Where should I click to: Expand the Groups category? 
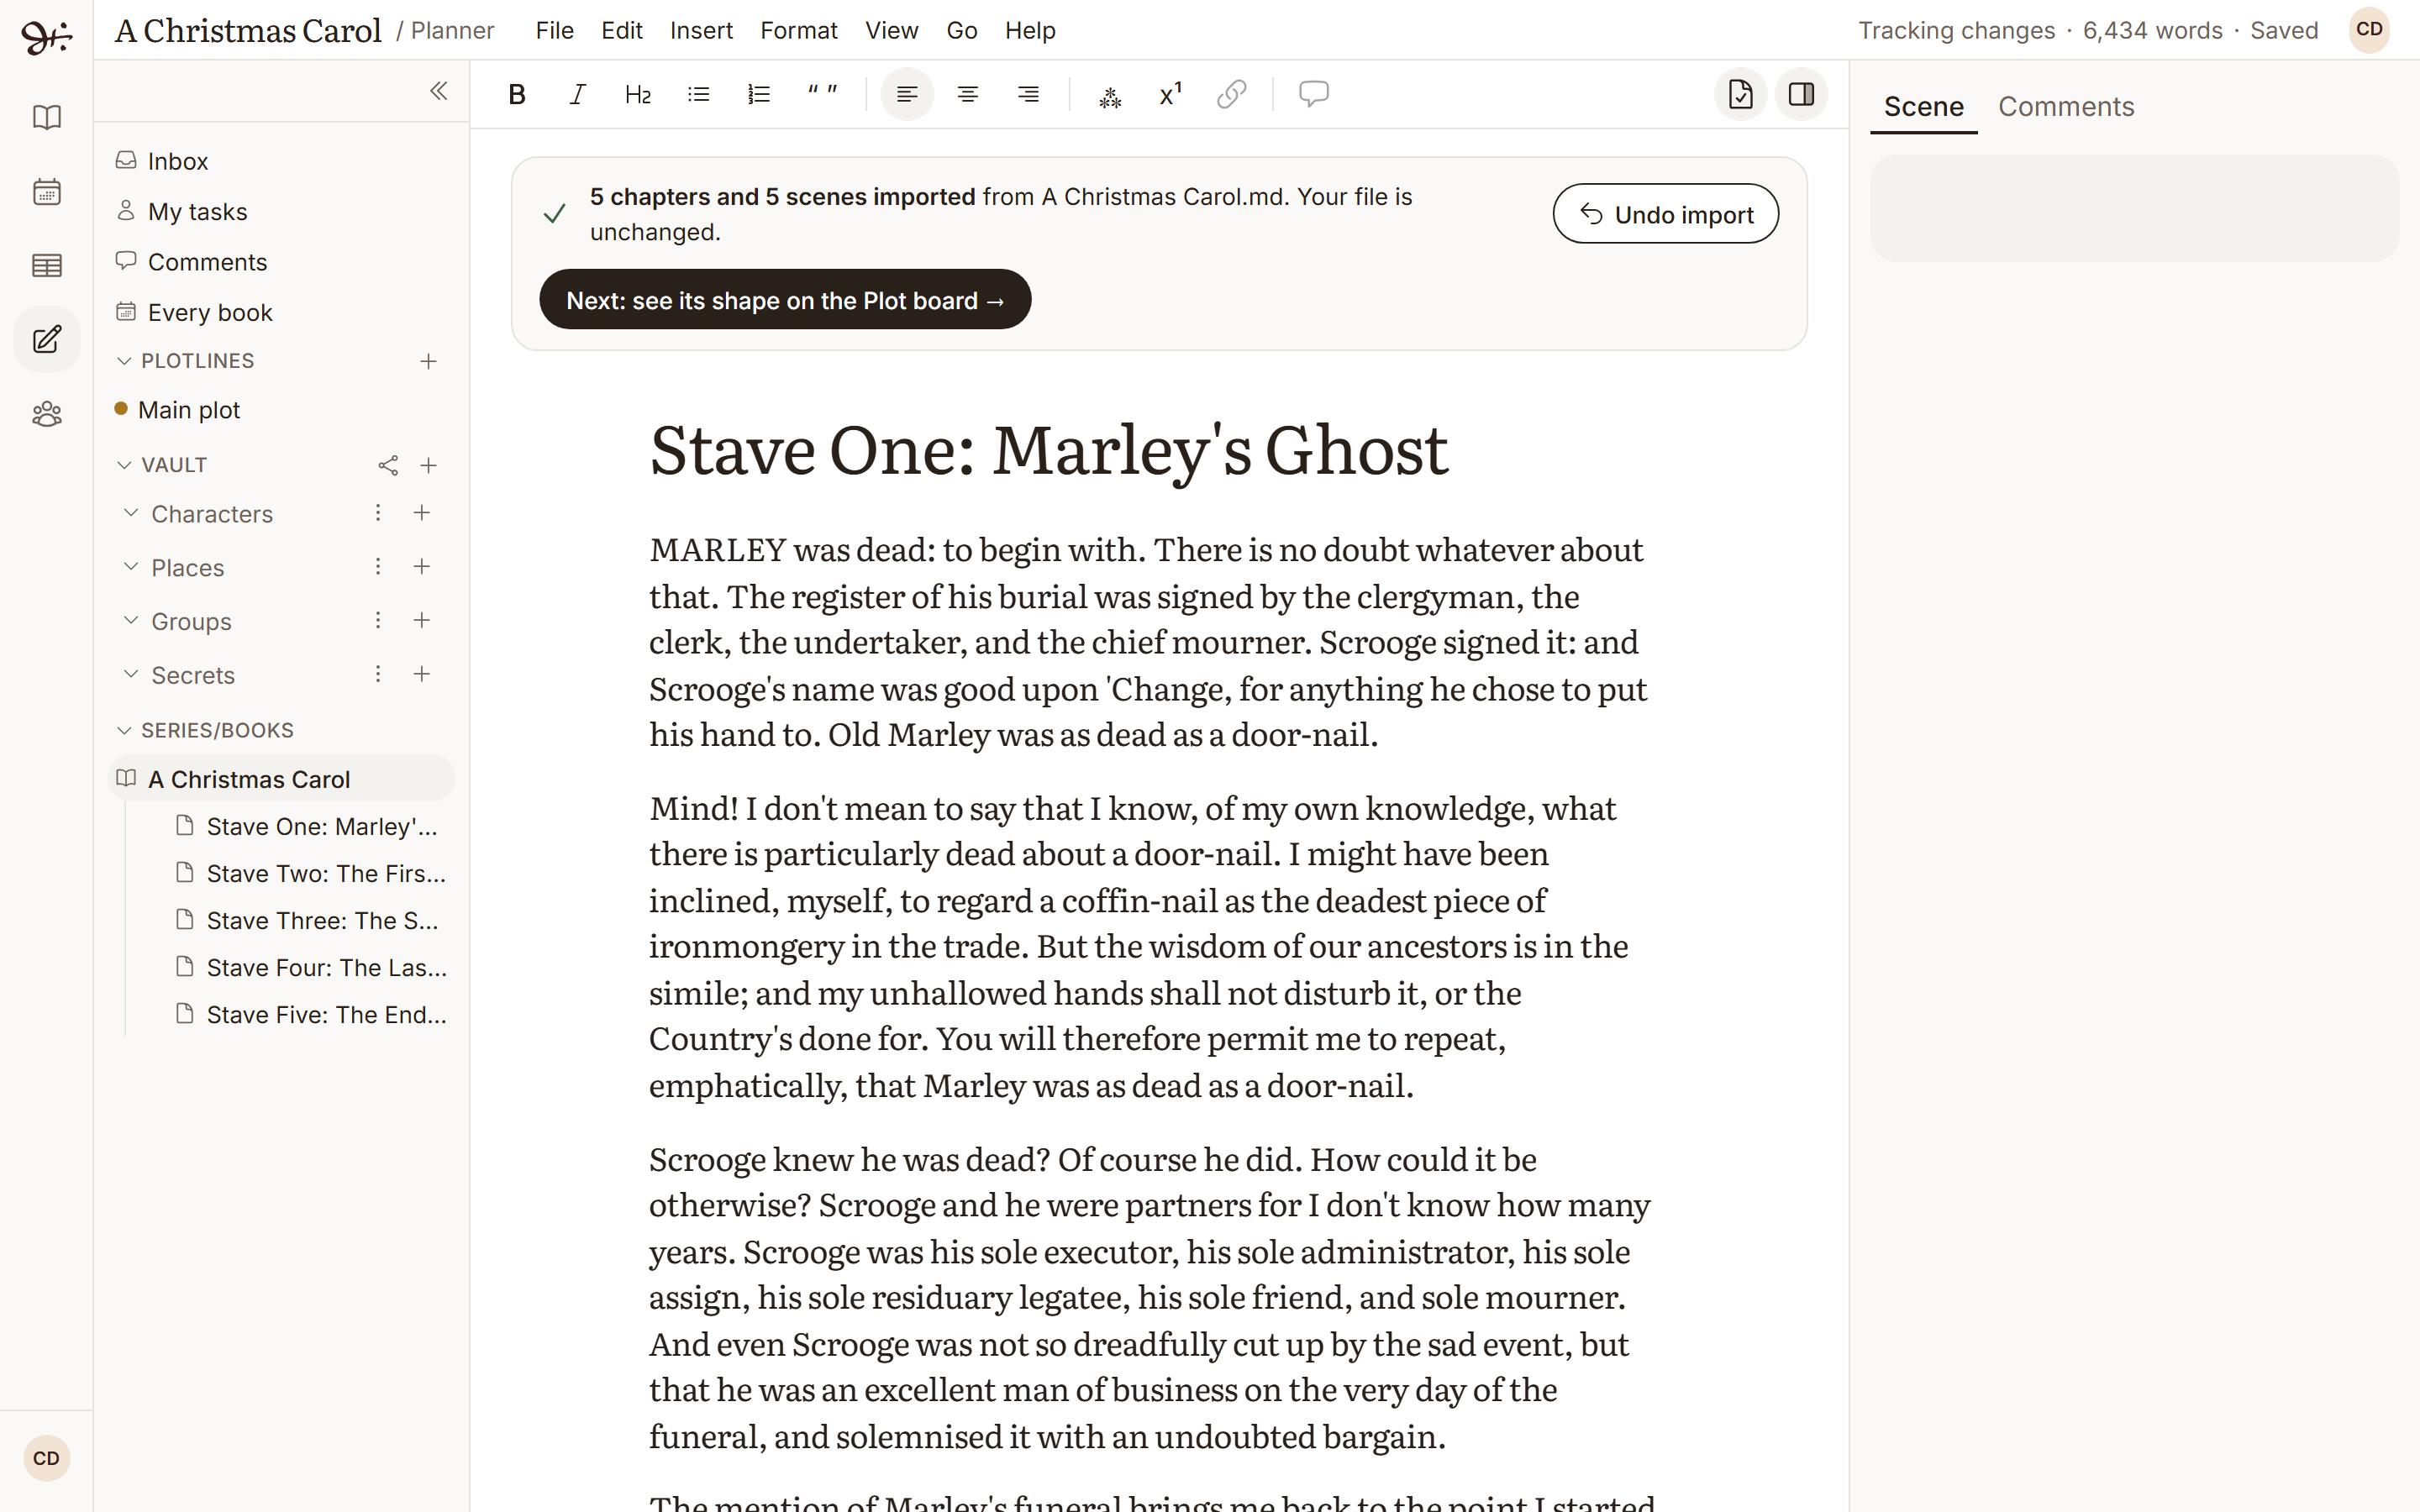tap(130, 621)
